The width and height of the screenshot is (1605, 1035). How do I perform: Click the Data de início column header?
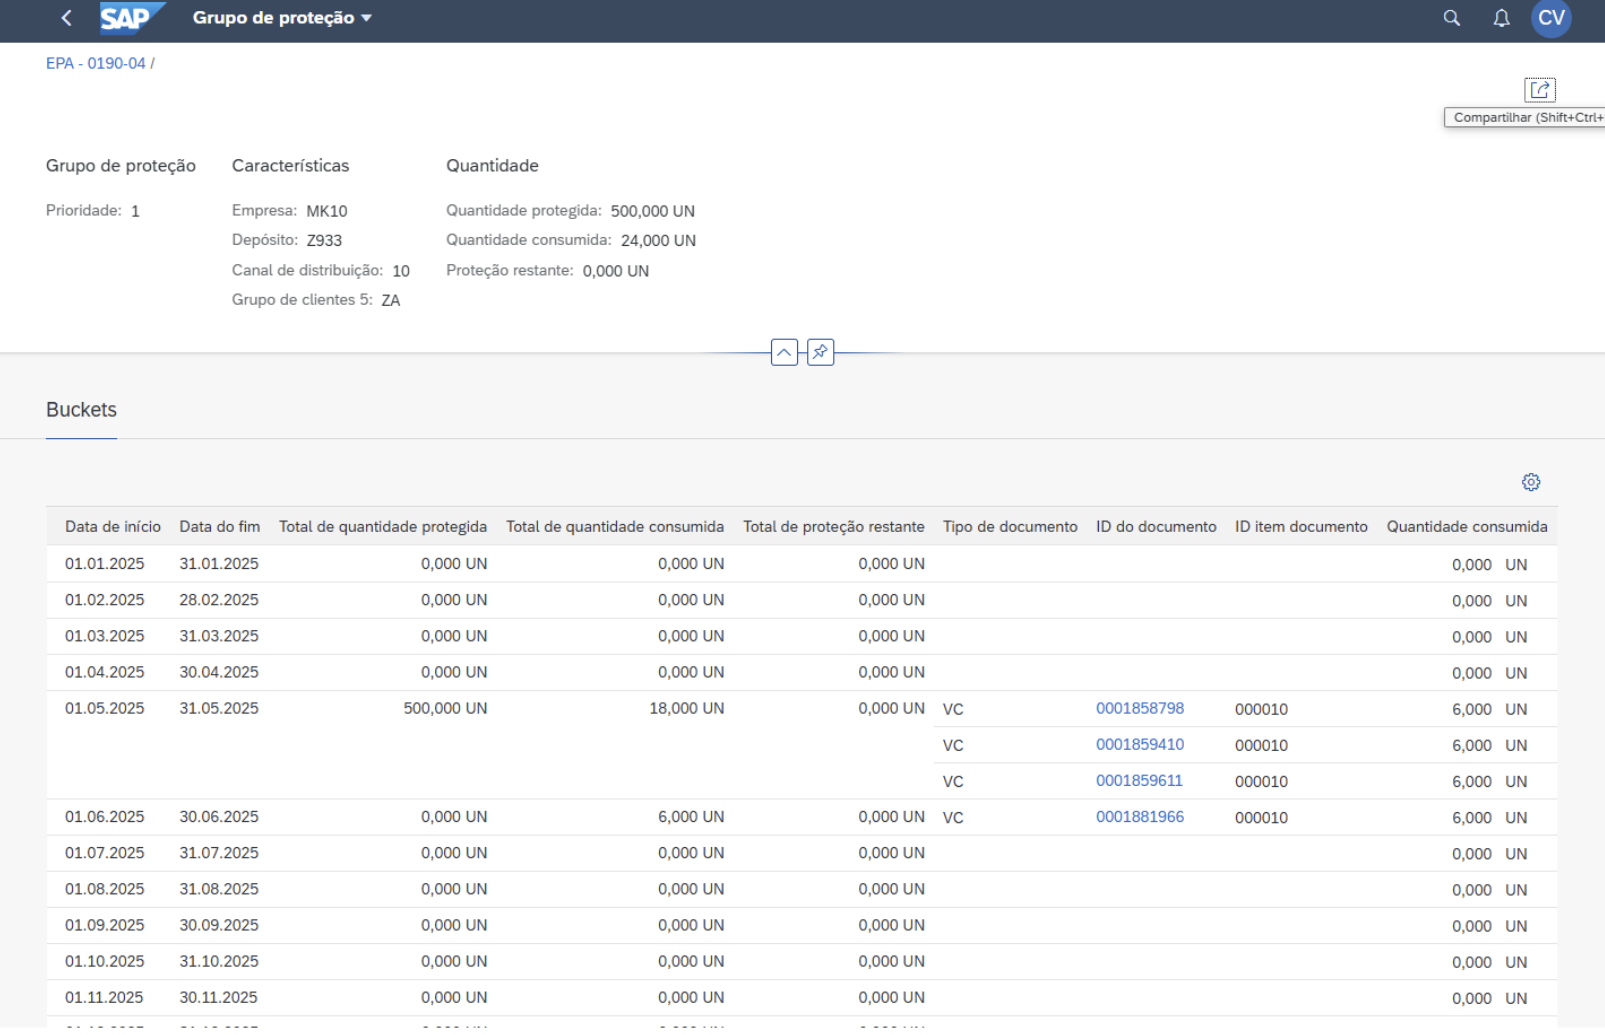pos(113,526)
